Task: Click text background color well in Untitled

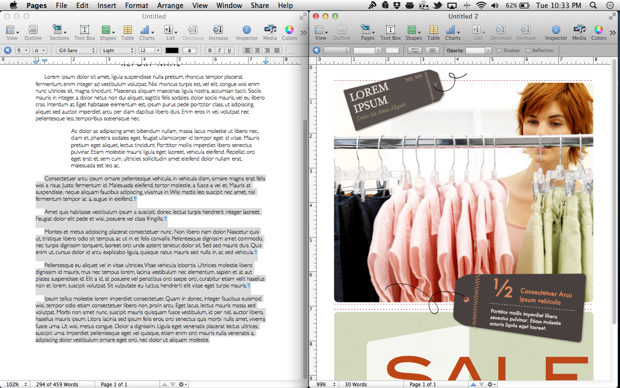Action: pyautogui.click(x=190, y=50)
